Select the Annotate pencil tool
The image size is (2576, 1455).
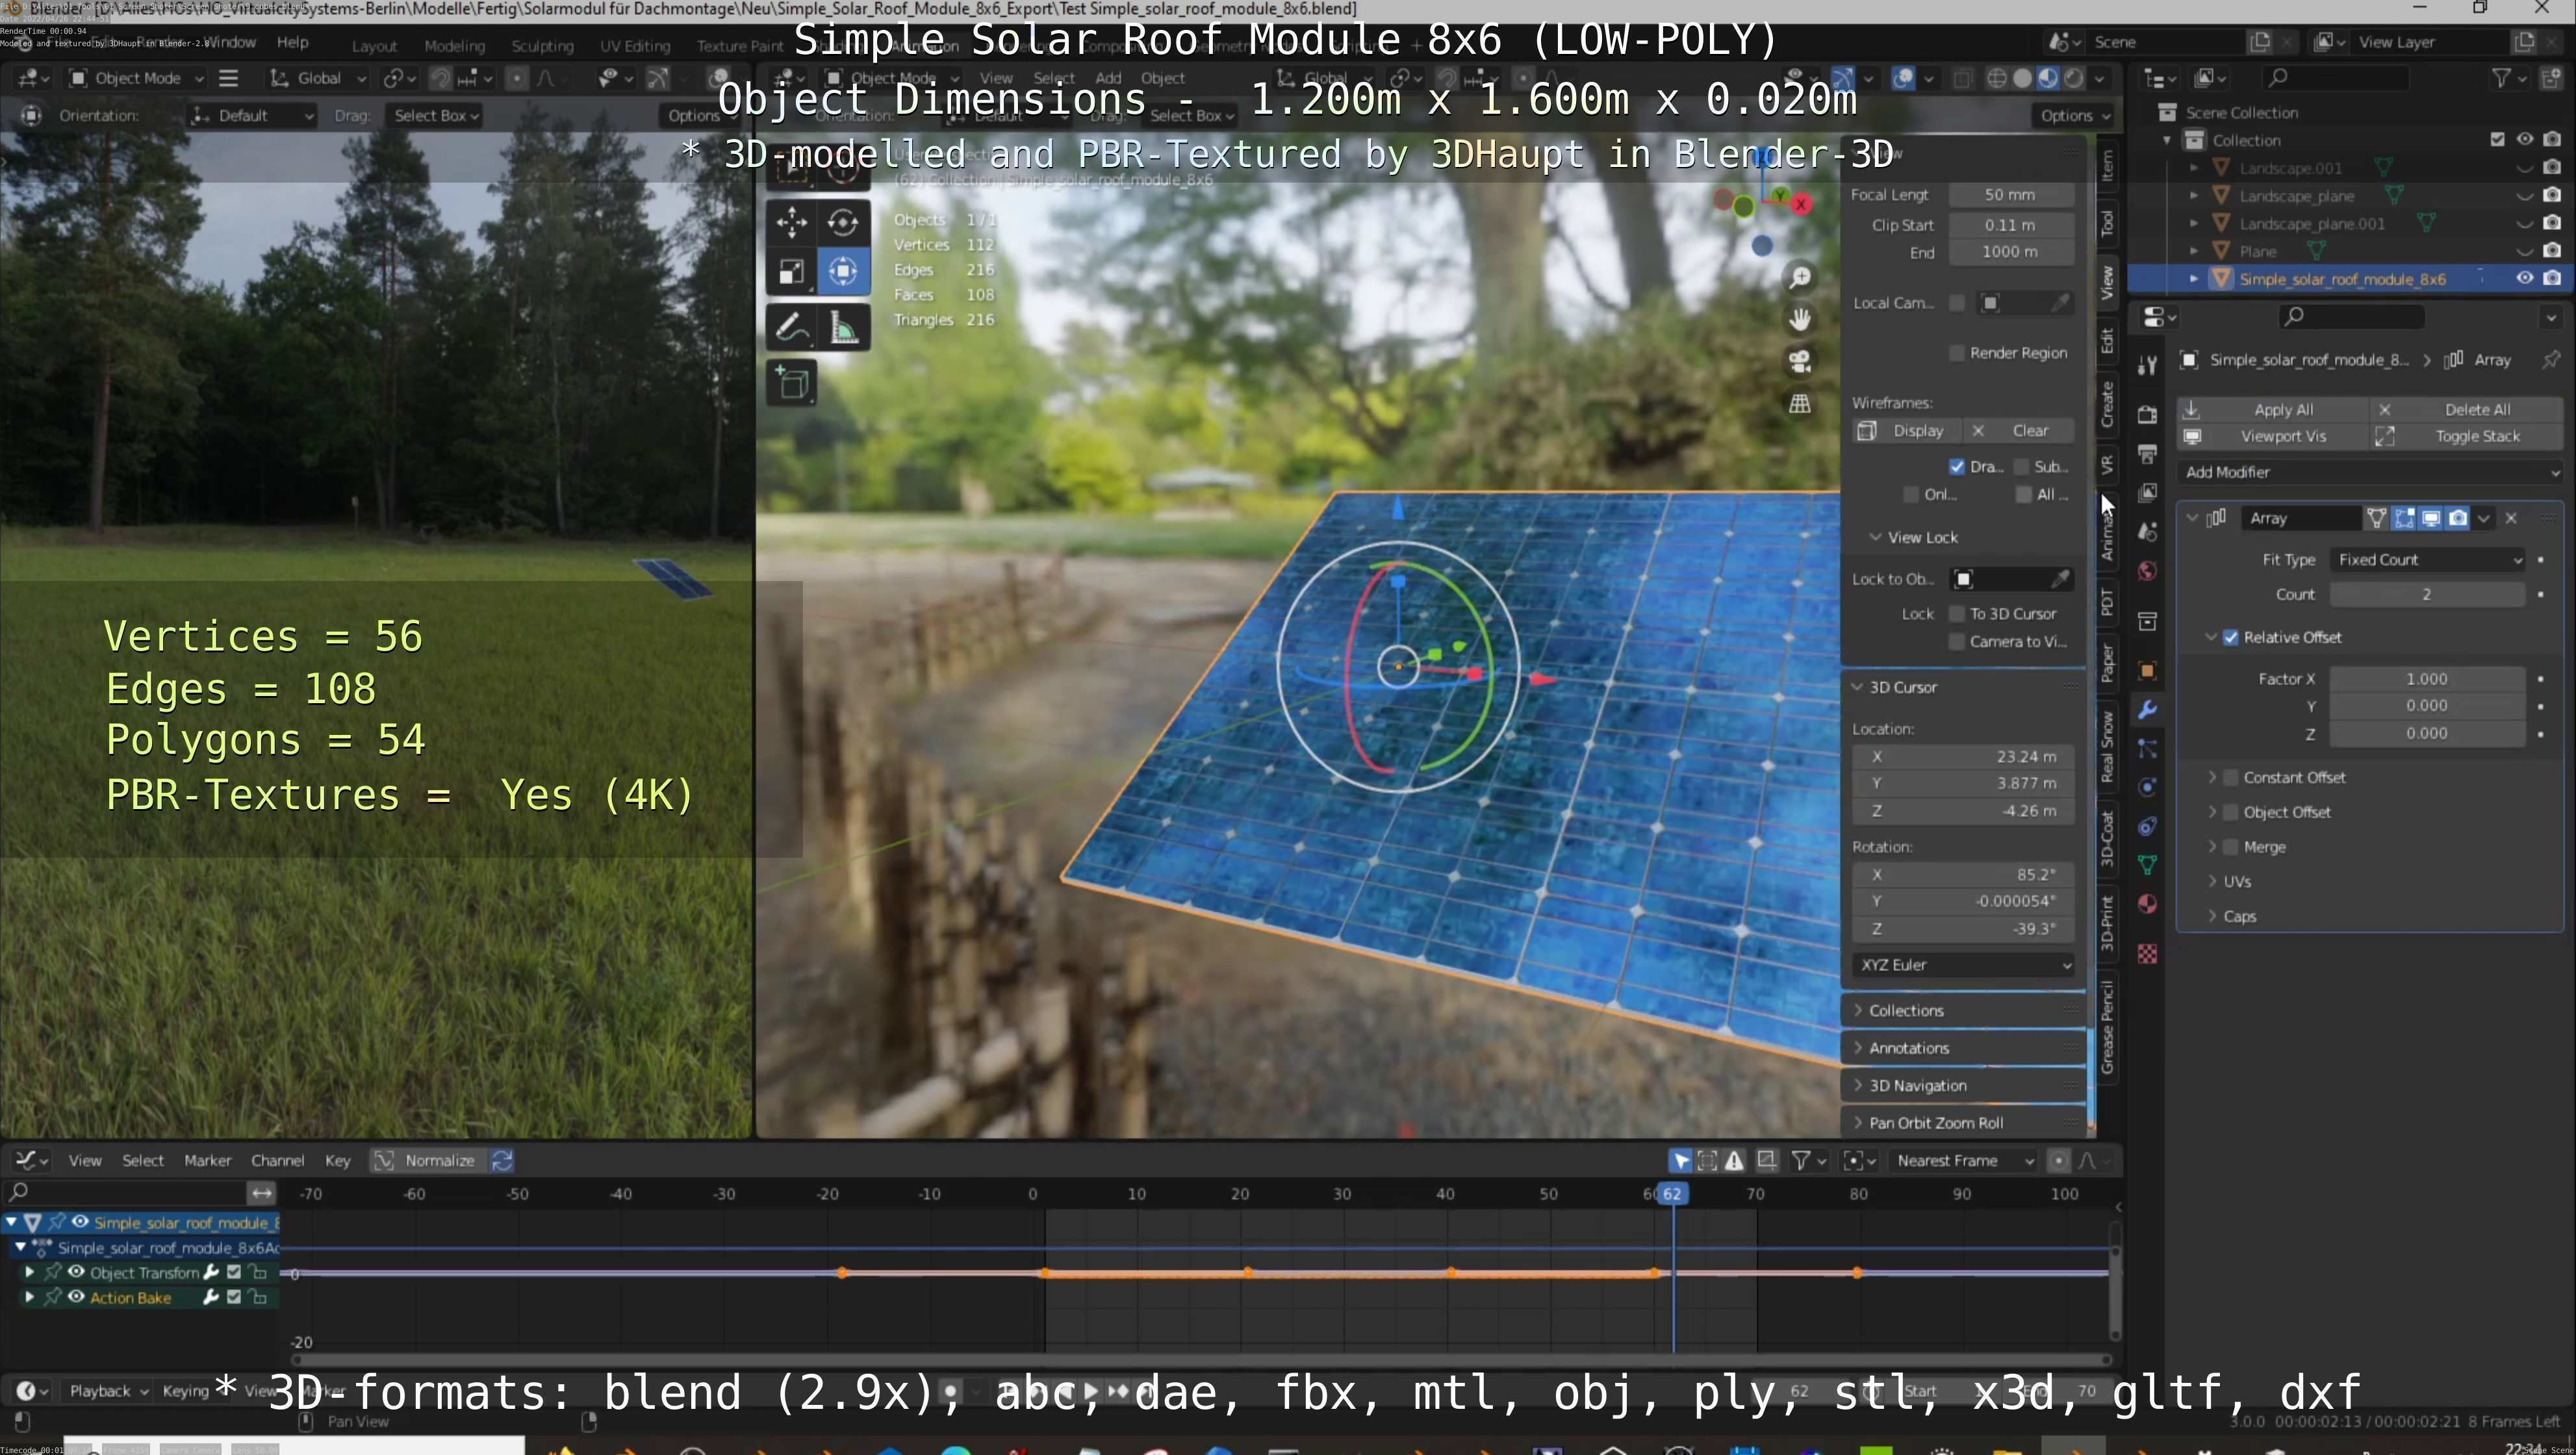click(x=791, y=327)
